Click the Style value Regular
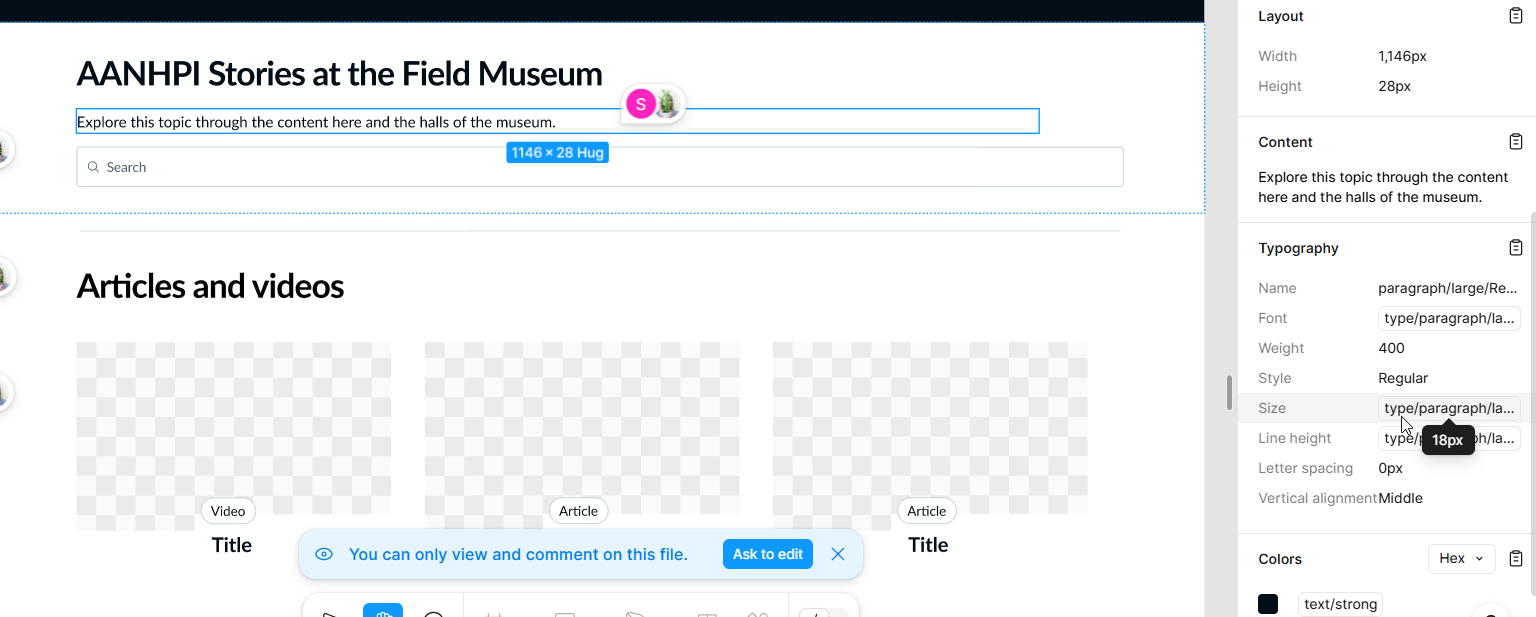The image size is (1536, 617). [1403, 378]
